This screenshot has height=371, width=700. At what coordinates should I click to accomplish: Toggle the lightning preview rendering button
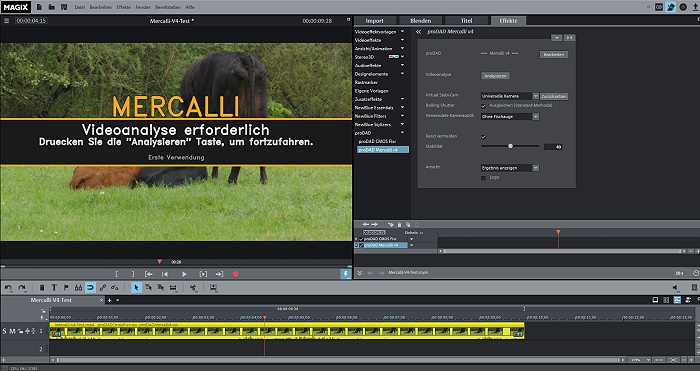point(346,274)
